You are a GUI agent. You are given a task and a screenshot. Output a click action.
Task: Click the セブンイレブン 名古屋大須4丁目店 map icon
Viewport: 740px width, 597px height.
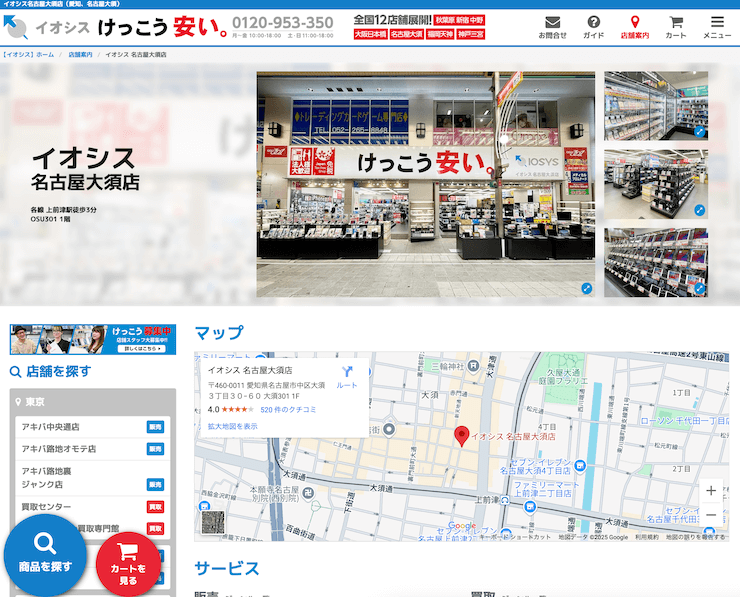point(580,466)
